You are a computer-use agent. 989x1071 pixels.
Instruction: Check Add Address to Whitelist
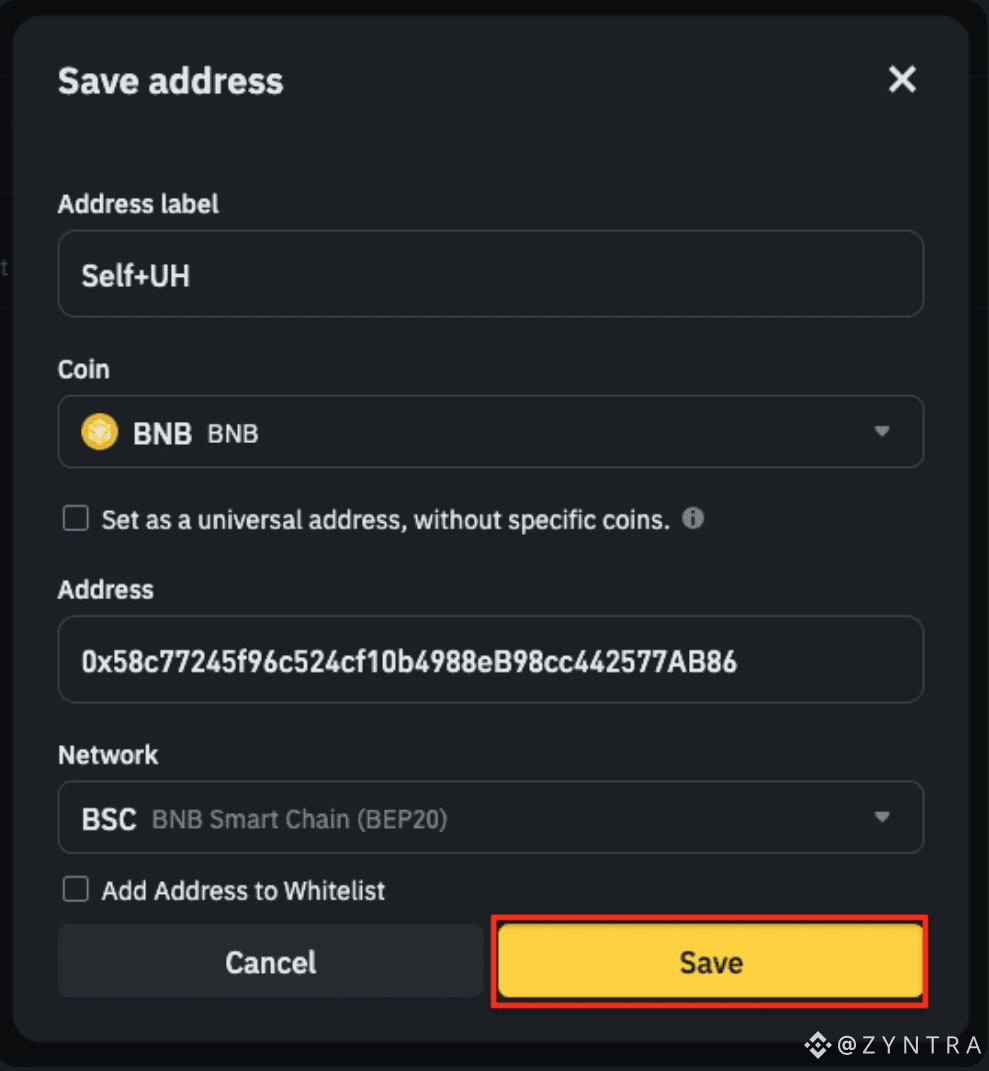[x=75, y=889]
